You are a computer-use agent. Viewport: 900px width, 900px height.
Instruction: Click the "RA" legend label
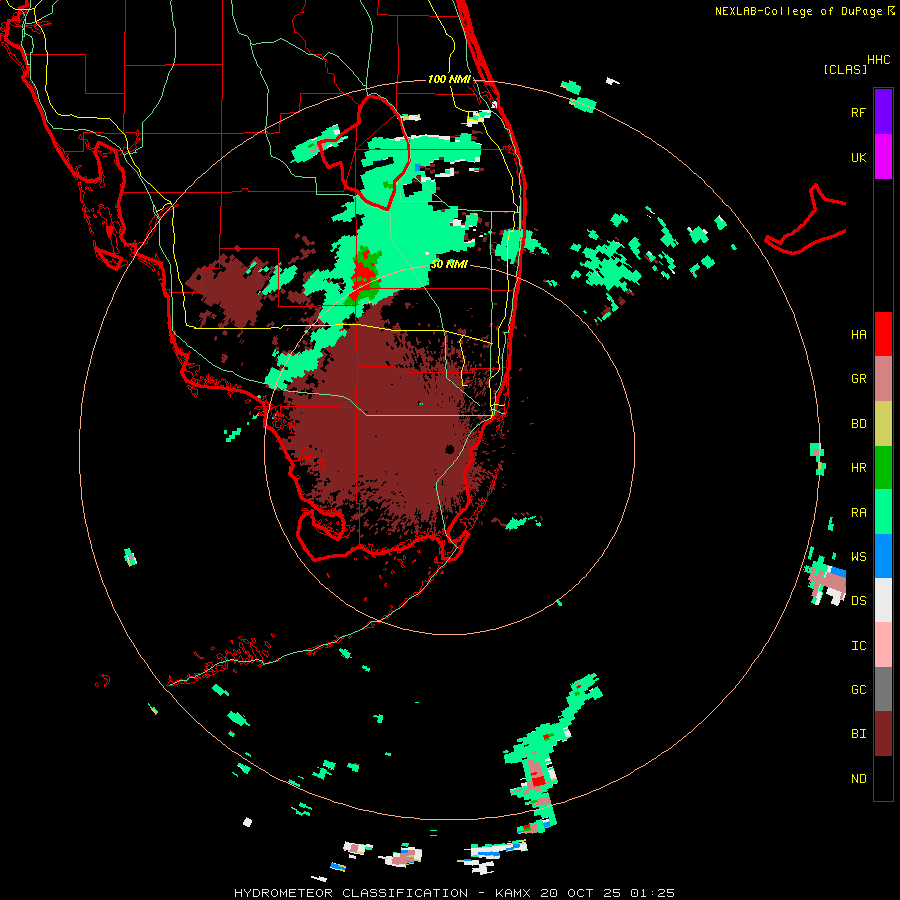click(858, 513)
